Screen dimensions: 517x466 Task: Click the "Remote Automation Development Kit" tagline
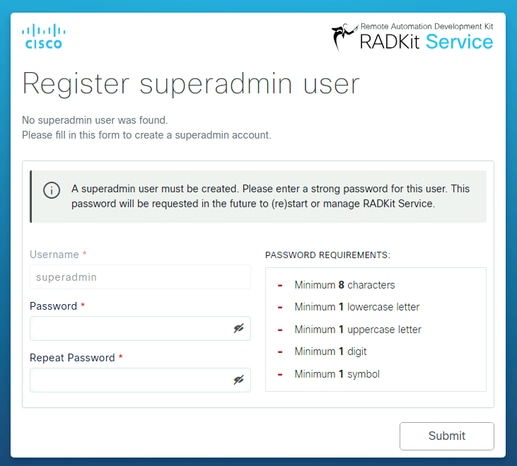[x=427, y=26]
